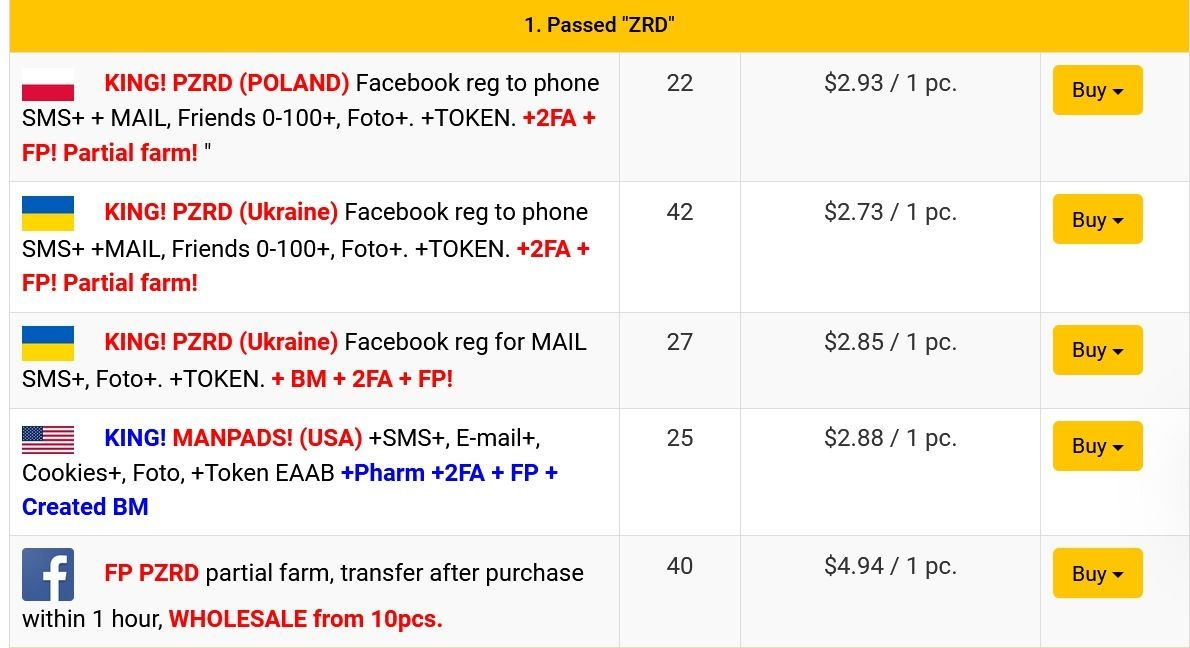Open the Buy dropdown for the Poland listing
The width and height of the screenshot is (1190, 648).
tap(1097, 90)
